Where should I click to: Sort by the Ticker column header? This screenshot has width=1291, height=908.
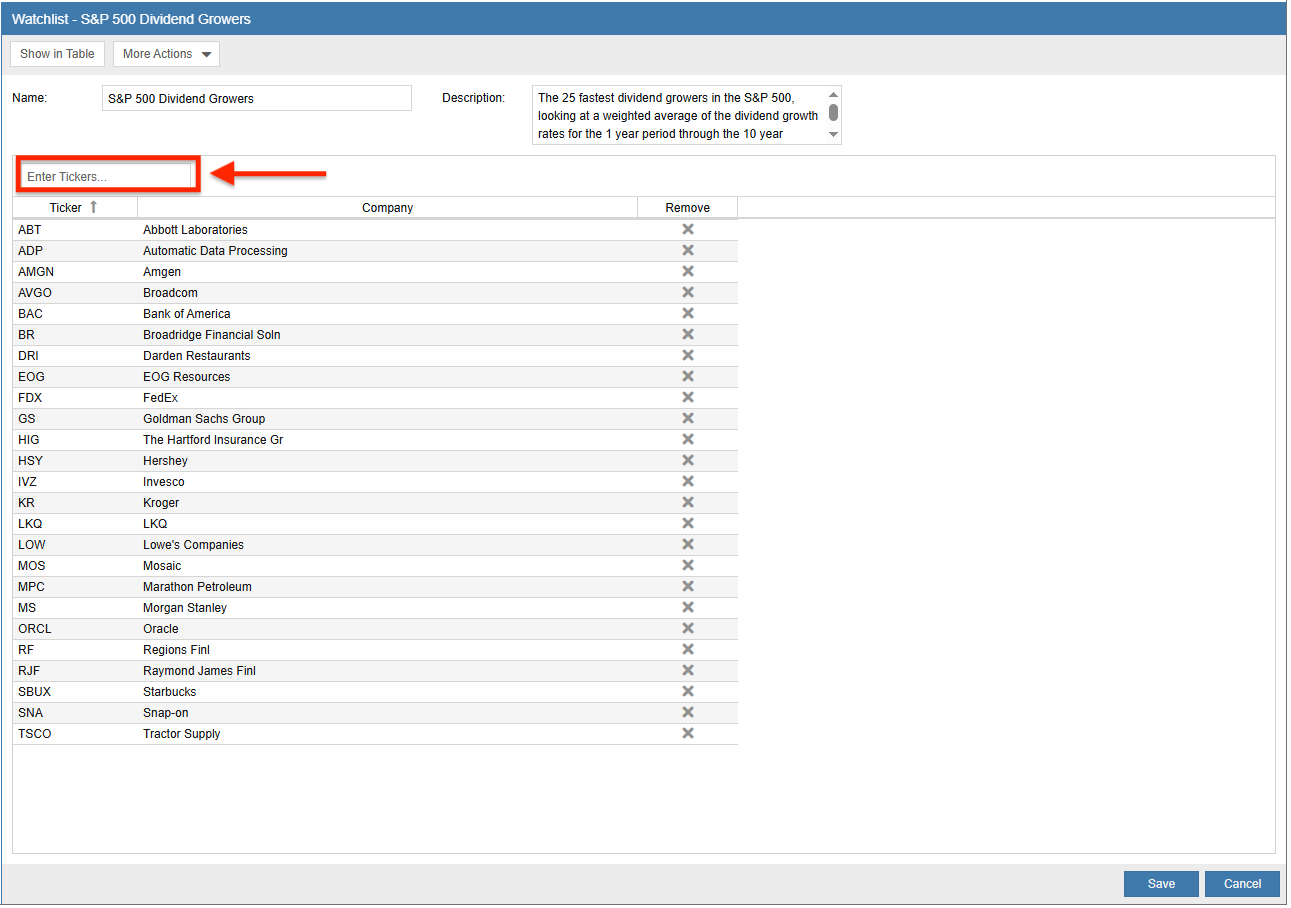click(75, 208)
